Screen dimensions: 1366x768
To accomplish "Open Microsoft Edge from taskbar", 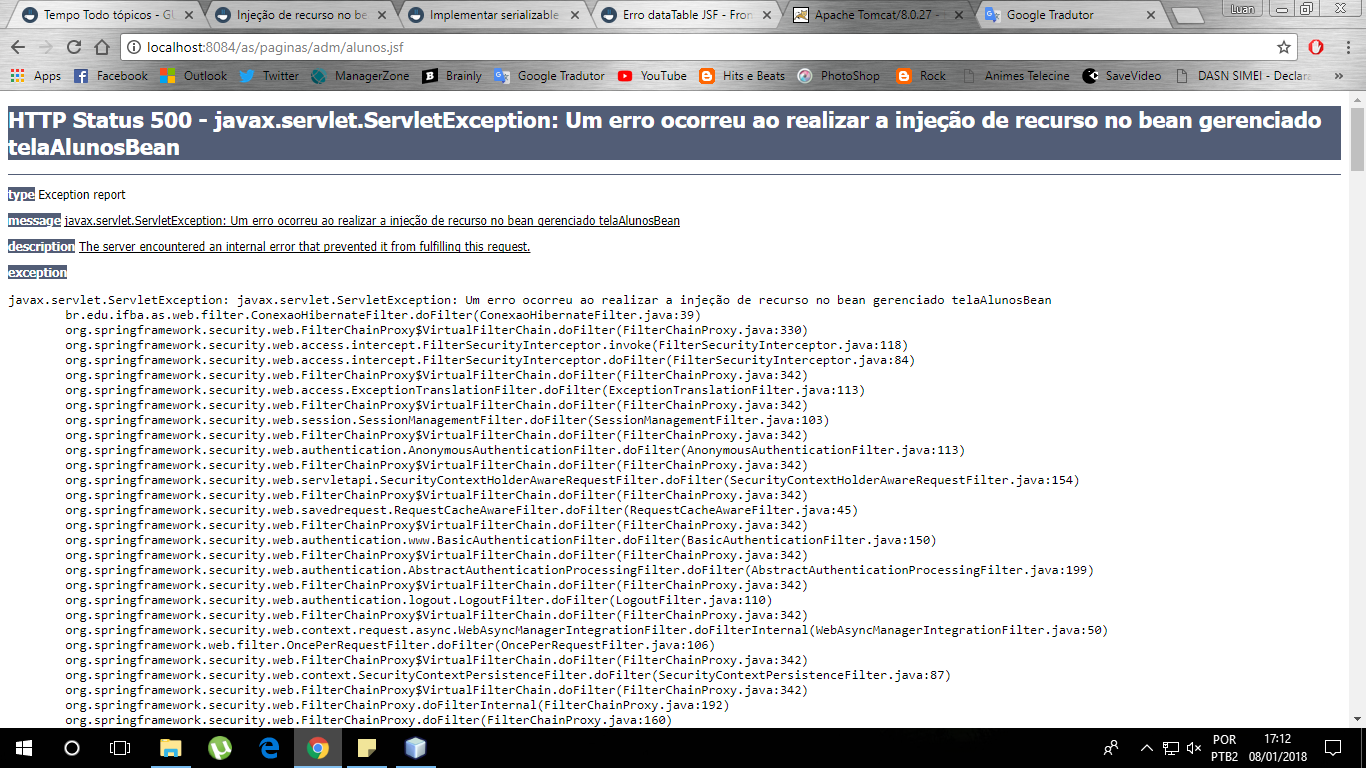I will 269,747.
